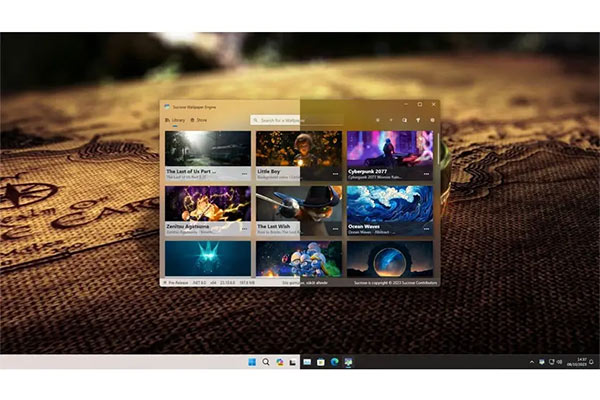Screen dimensions: 600x400
Task: Show hidden system tray icons
Action: (531, 361)
